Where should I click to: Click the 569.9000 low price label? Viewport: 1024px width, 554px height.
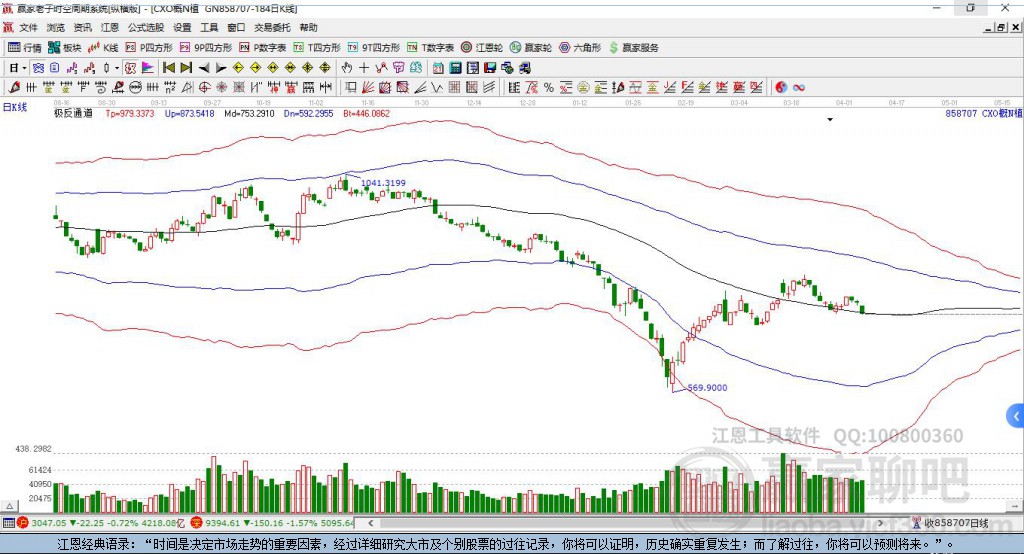(x=707, y=387)
